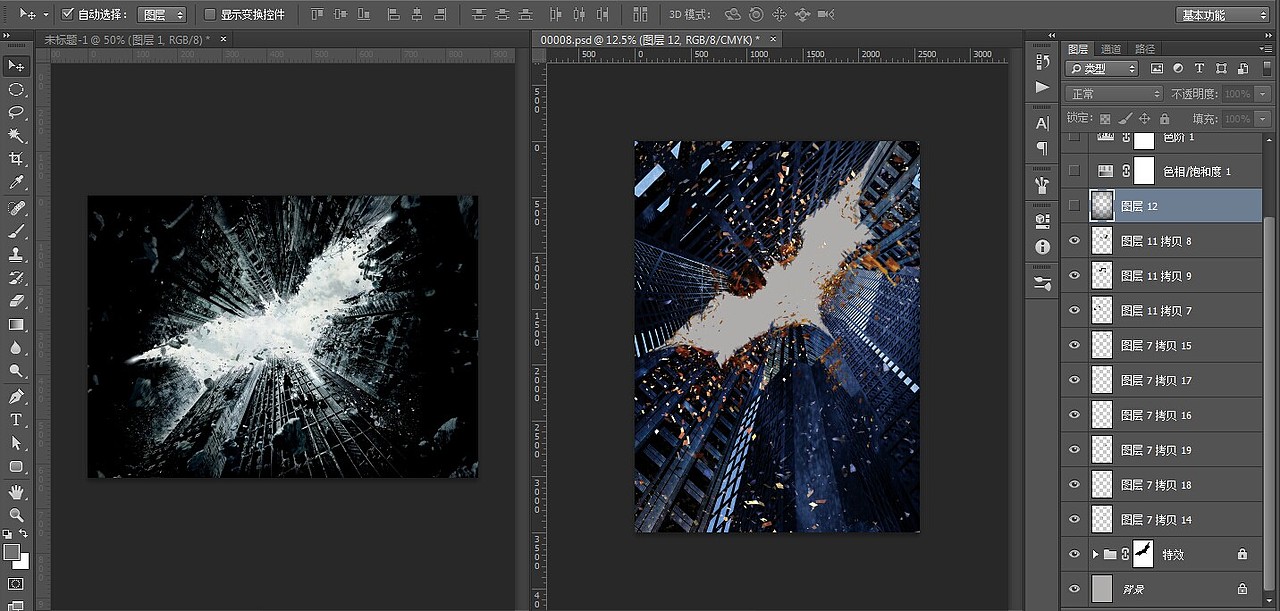Select the Crop tool

coord(16,159)
